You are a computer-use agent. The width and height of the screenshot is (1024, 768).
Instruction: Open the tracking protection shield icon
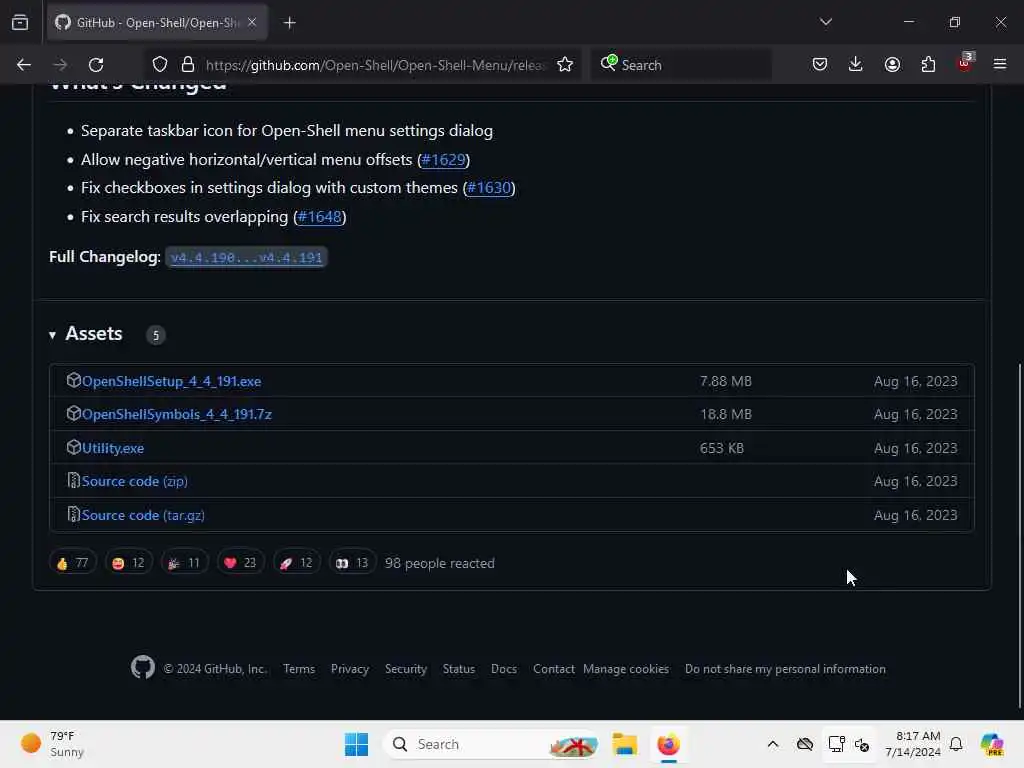point(159,65)
